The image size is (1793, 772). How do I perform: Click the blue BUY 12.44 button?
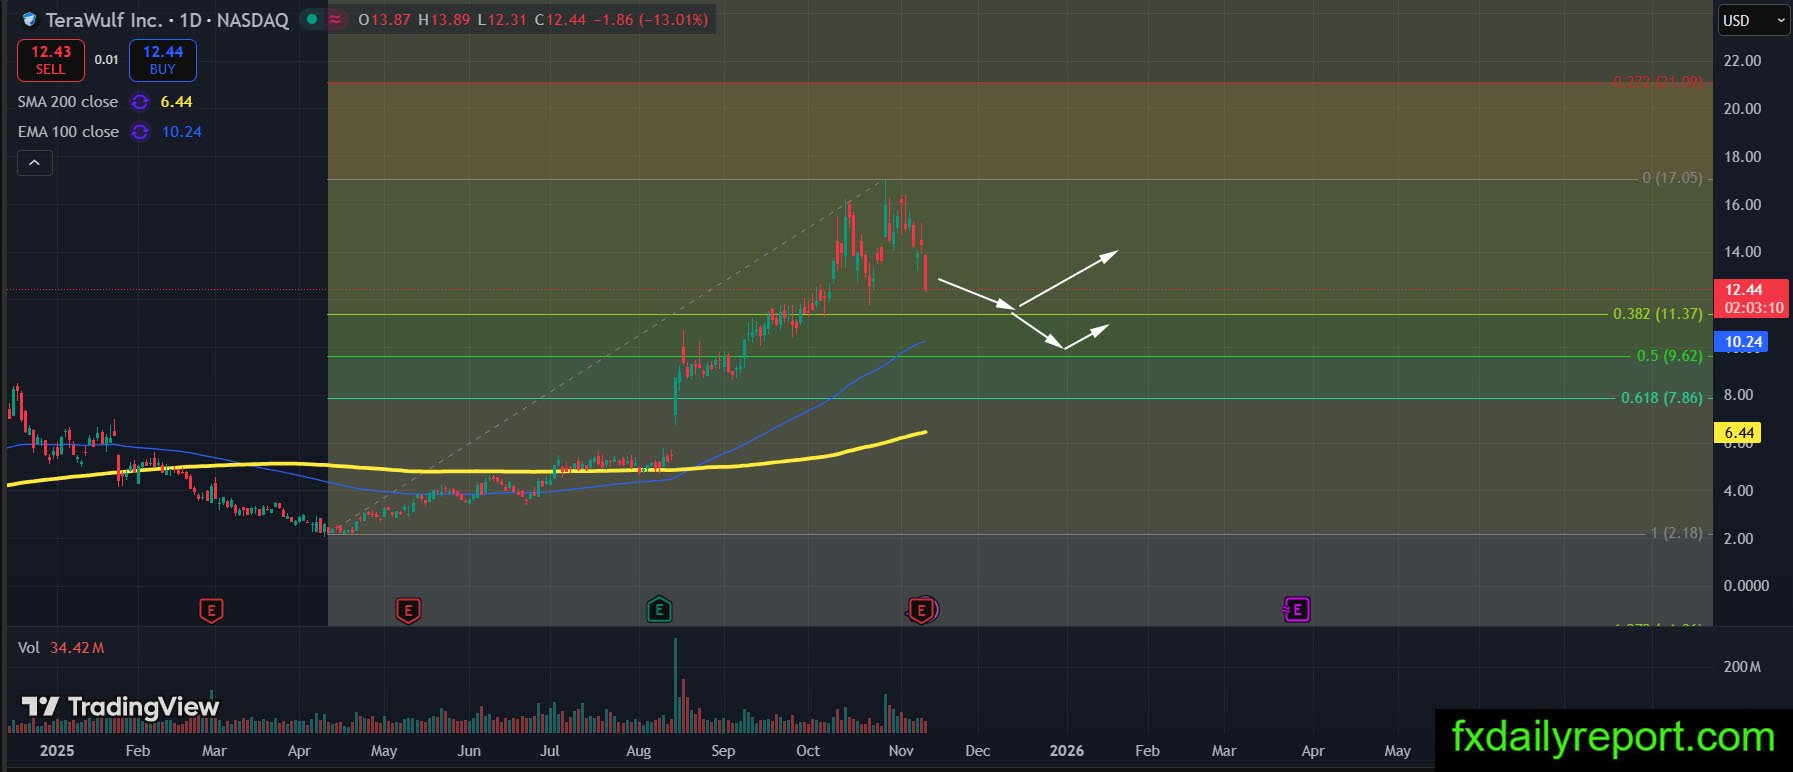point(162,60)
